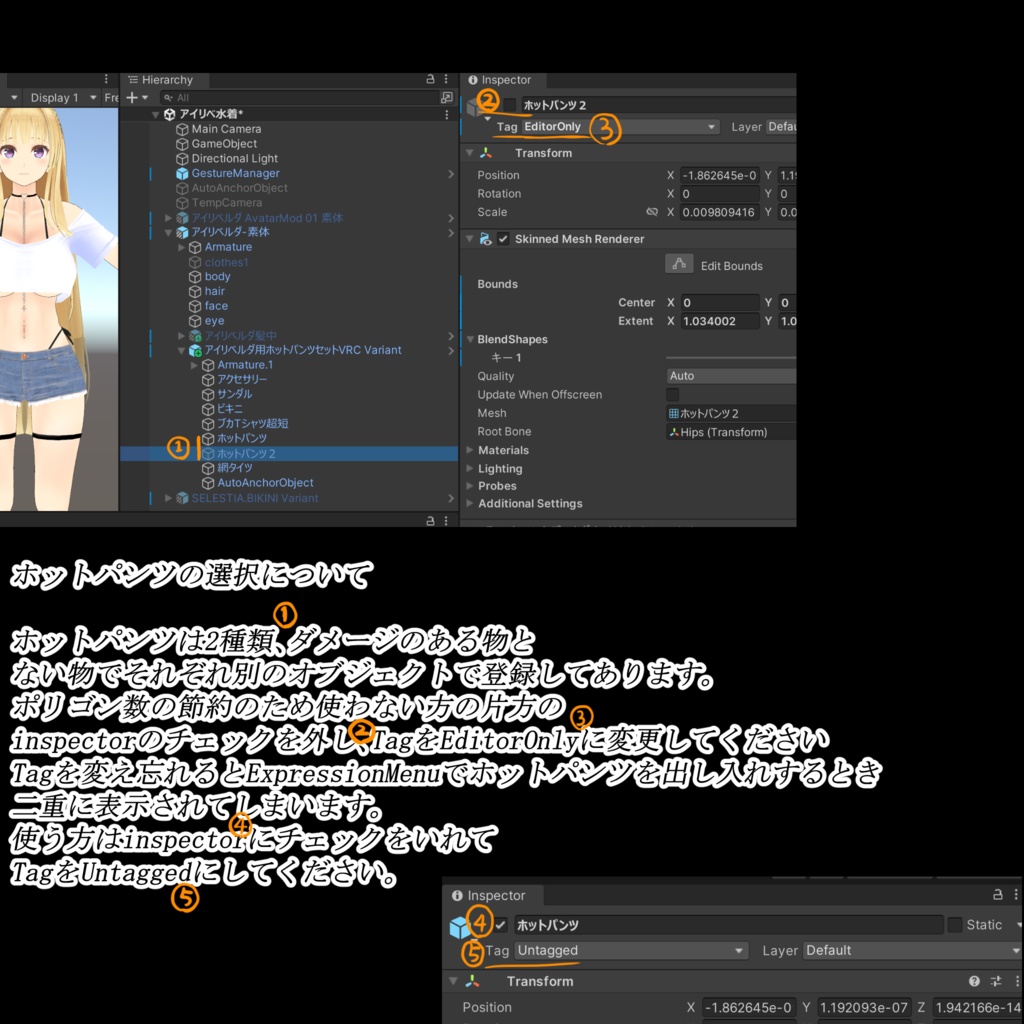Collapse the ホットパンツセットVRC Variant prefab
The image size is (1024, 1024).
(181, 351)
